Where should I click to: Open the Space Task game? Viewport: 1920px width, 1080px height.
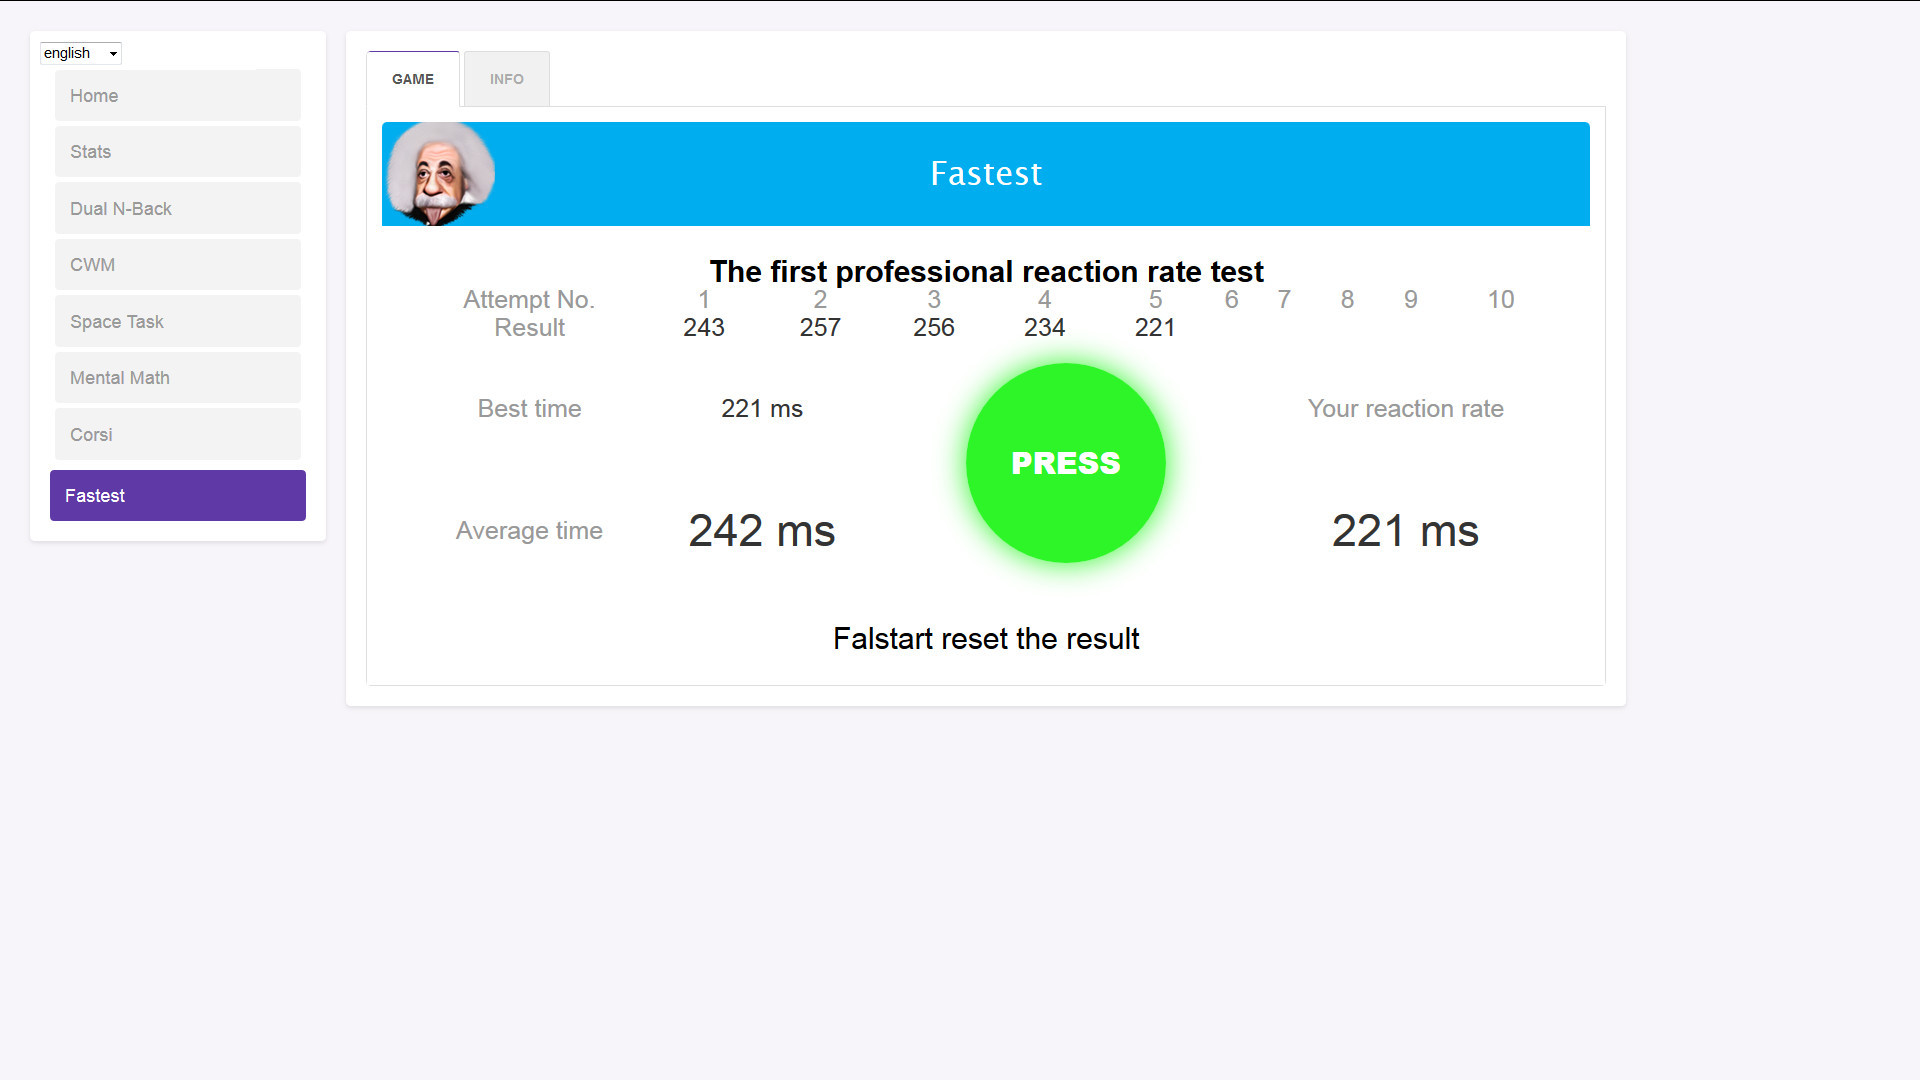point(178,322)
